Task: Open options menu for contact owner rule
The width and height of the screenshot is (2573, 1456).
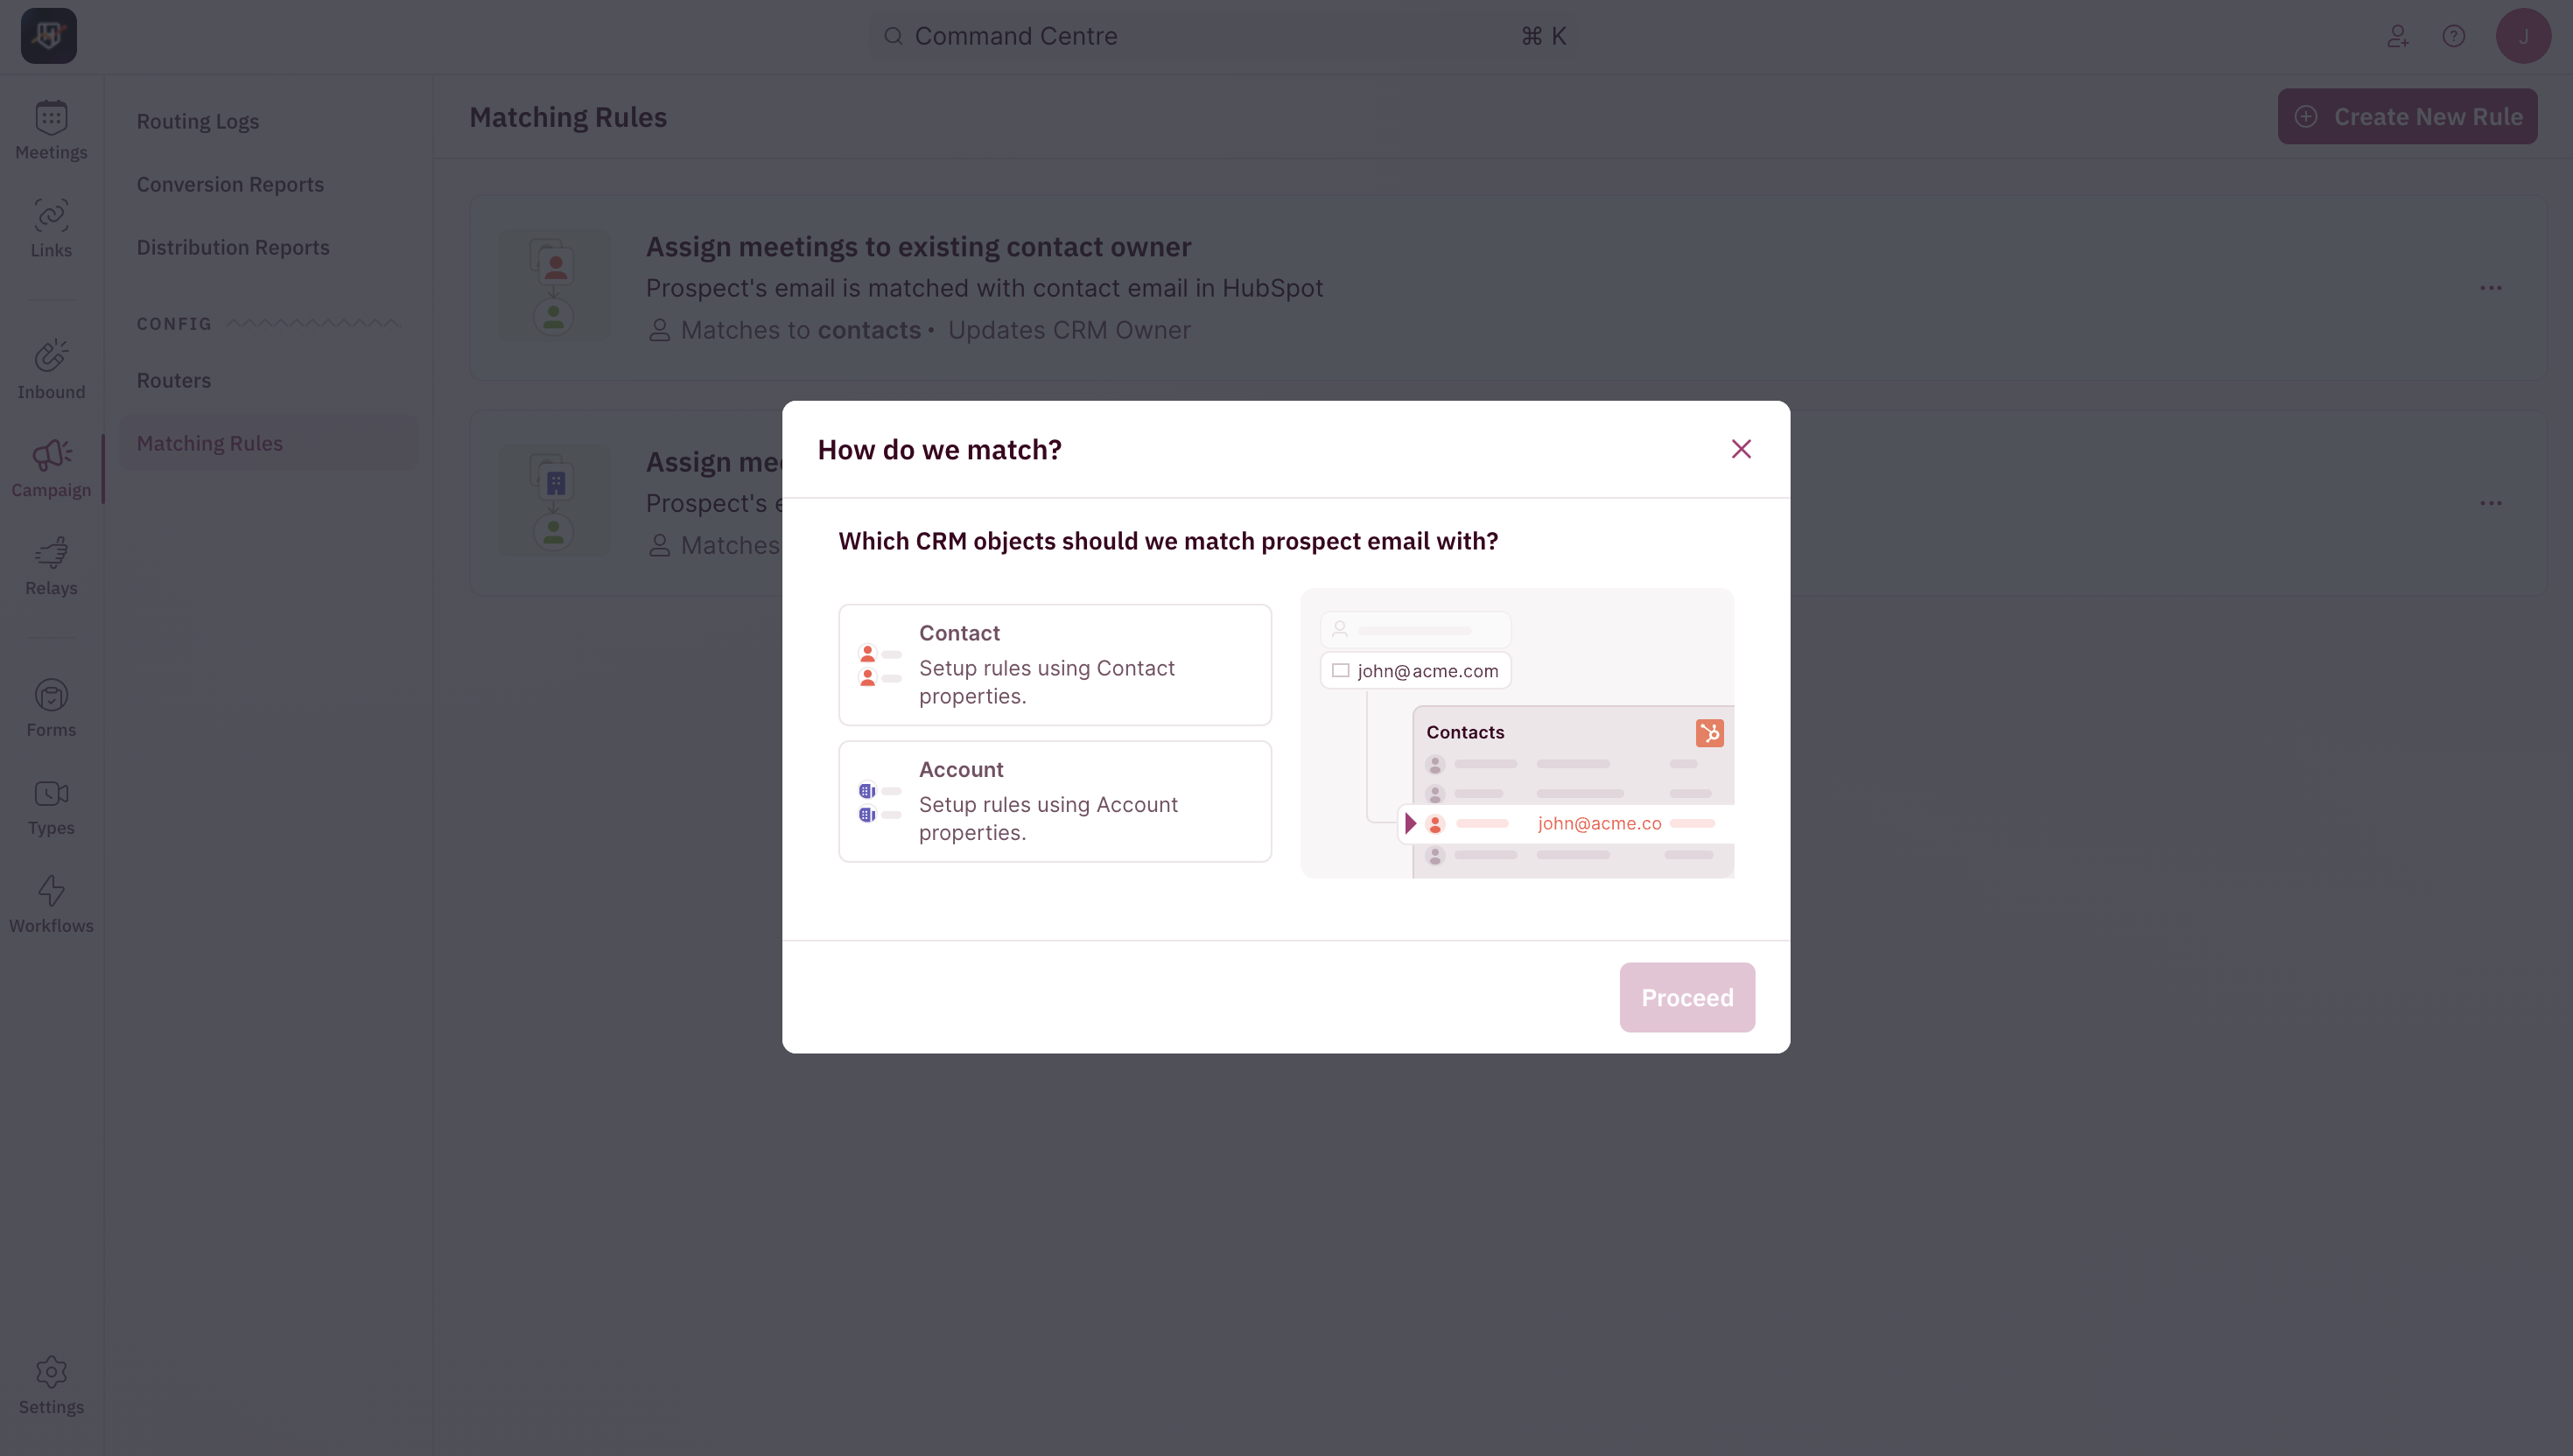Action: [x=2490, y=288]
